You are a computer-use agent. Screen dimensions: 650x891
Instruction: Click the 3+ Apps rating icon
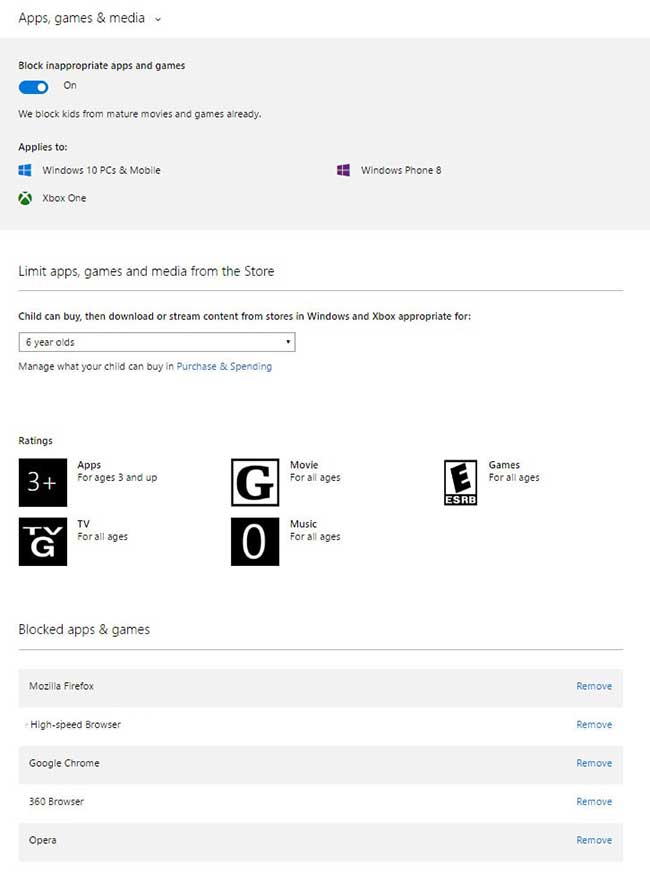pos(42,482)
